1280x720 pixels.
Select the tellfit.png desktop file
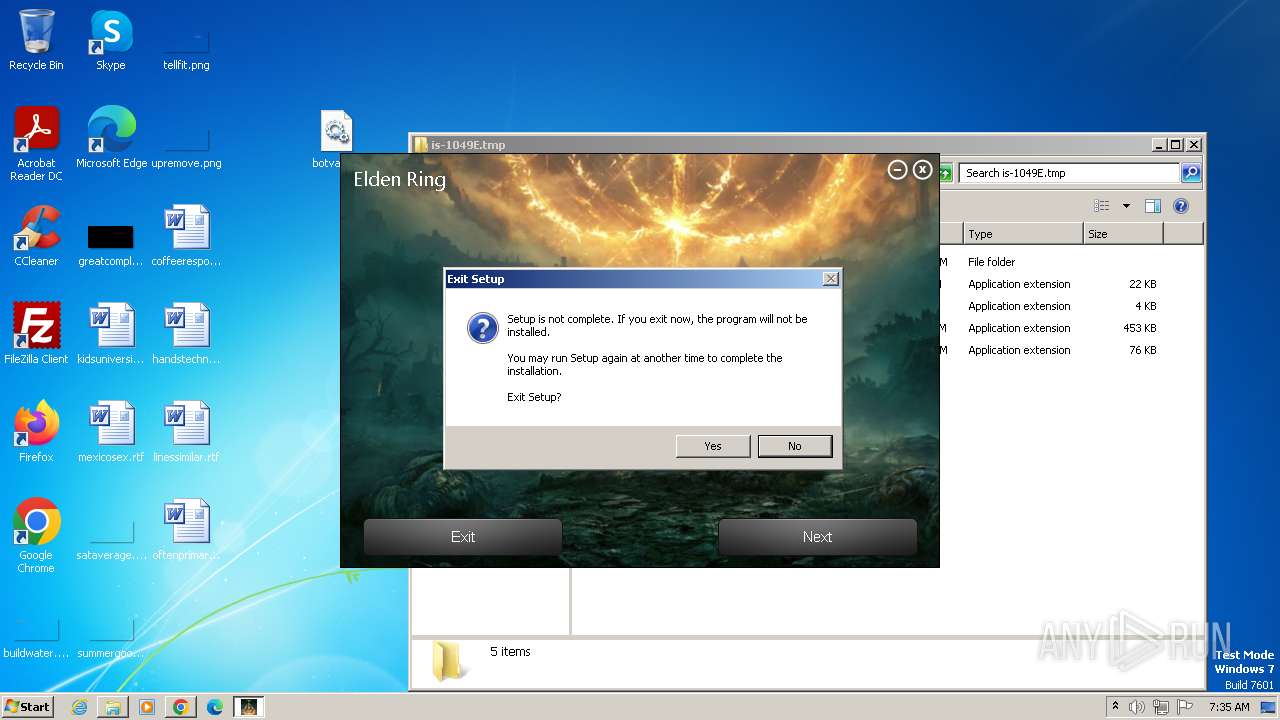(186, 50)
